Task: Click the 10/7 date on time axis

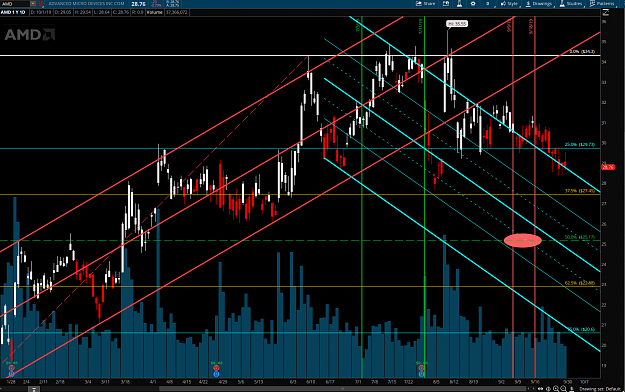Action: click(x=584, y=382)
